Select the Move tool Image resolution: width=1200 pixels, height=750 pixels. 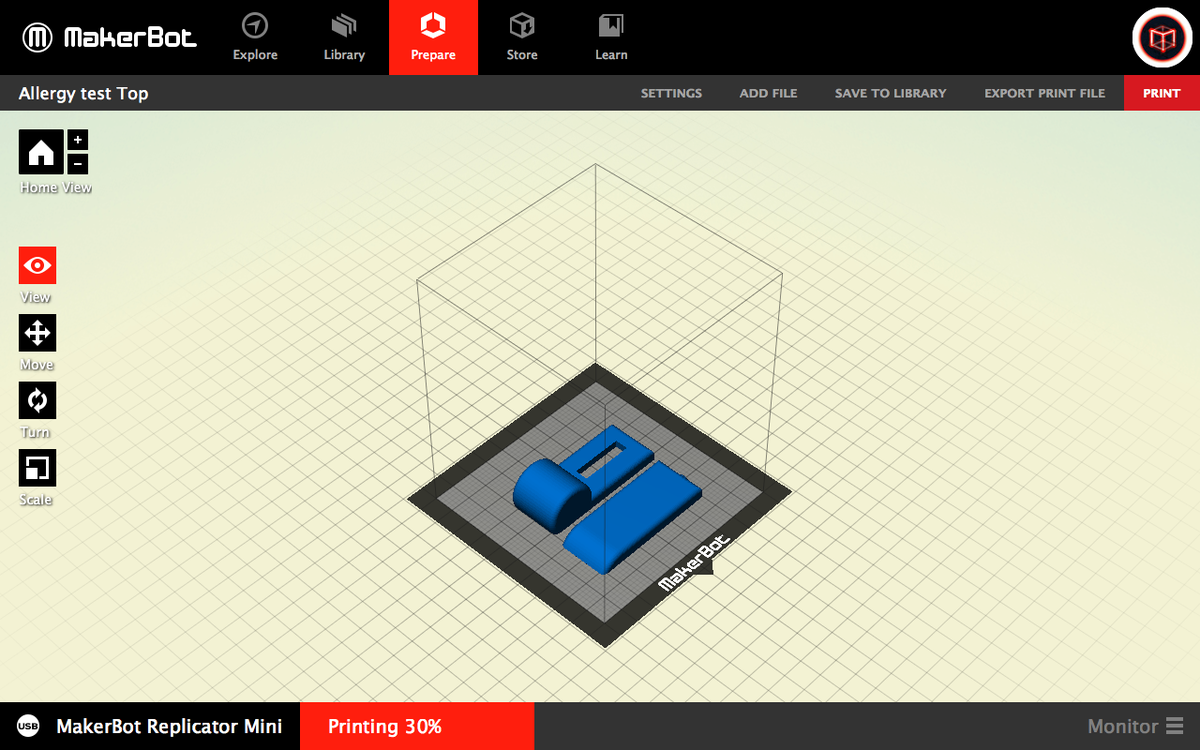(x=38, y=333)
